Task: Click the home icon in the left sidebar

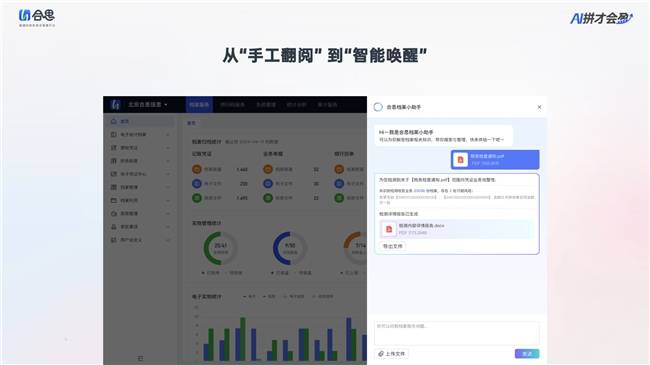Action: click(114, 122)
